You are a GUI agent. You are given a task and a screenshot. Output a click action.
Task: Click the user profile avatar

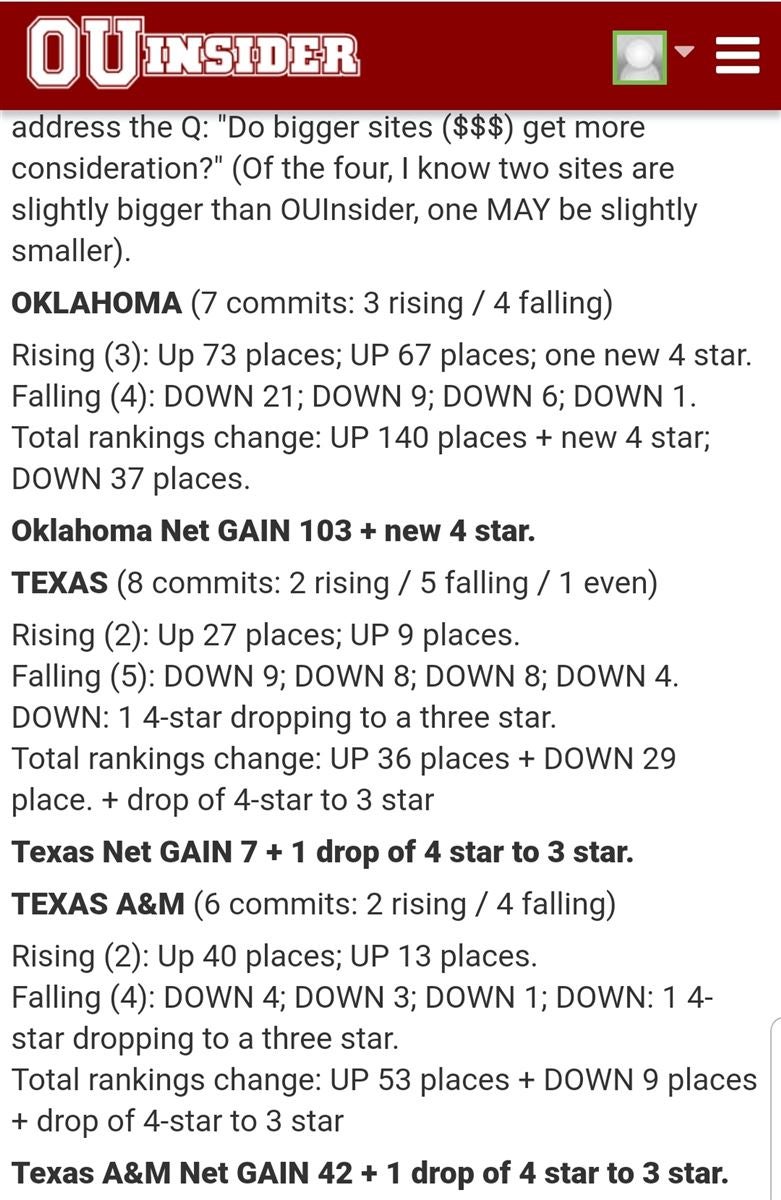tap(639, 57)
